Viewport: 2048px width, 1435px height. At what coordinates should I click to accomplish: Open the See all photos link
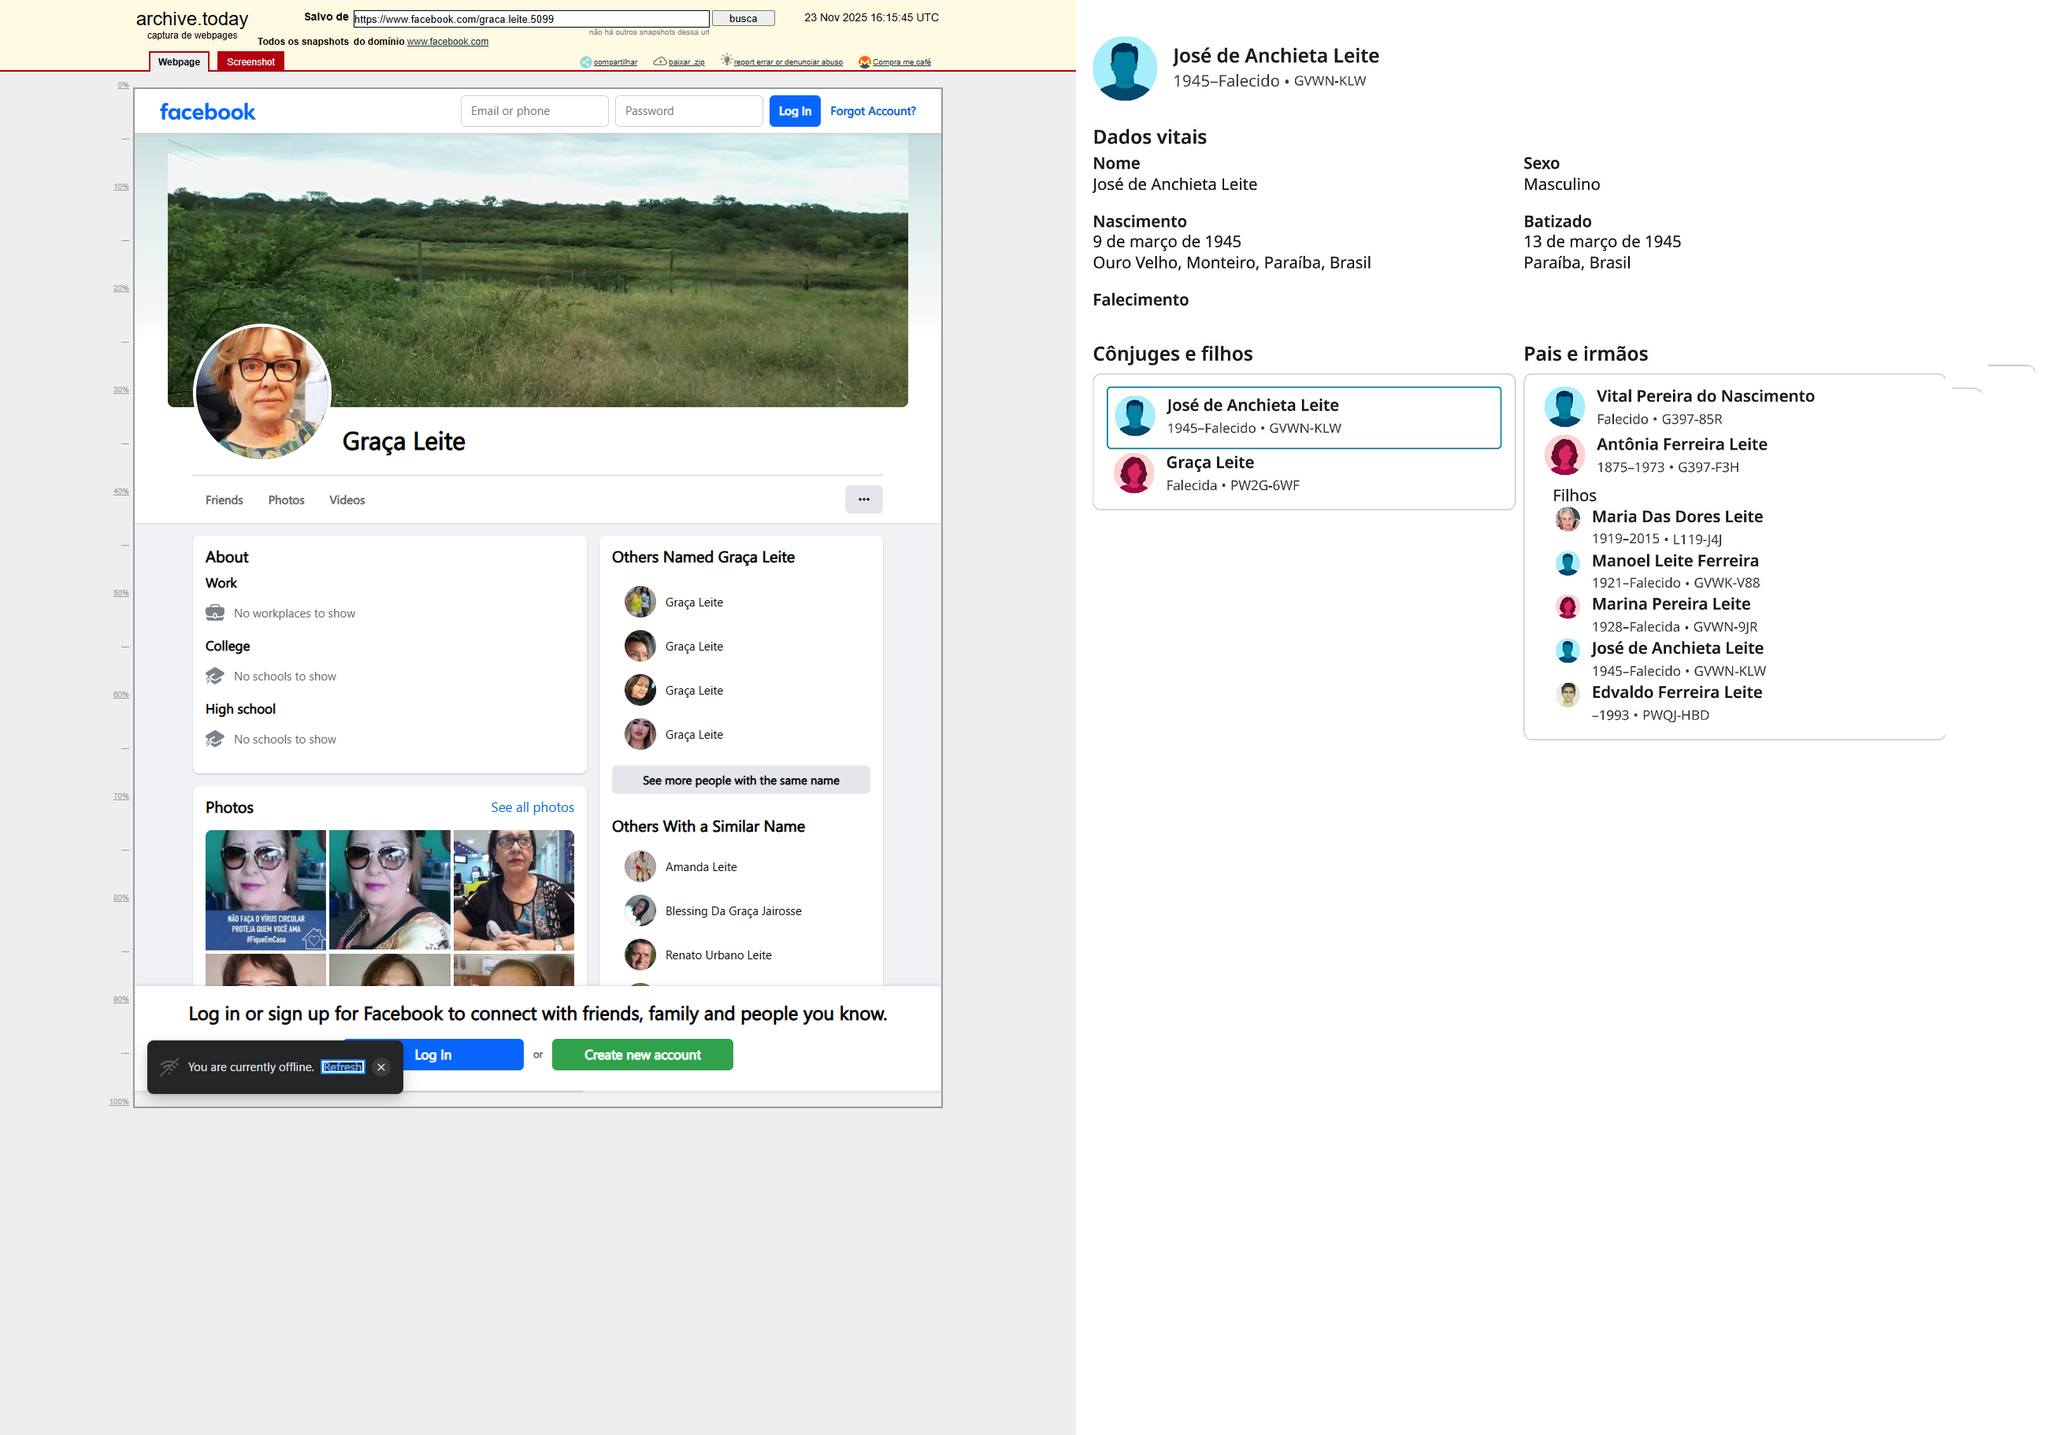click(x=532, y=807)
